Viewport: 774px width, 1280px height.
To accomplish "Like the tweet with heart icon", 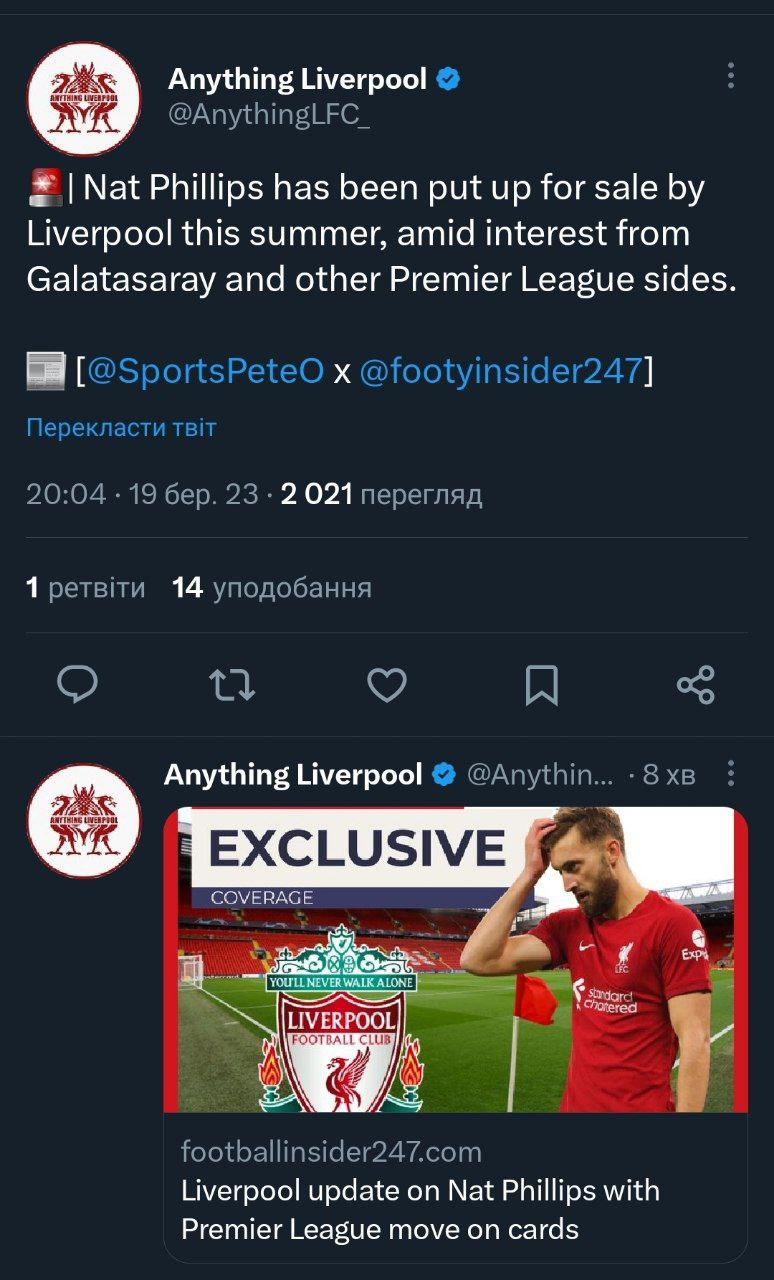I will click(387, 685).
